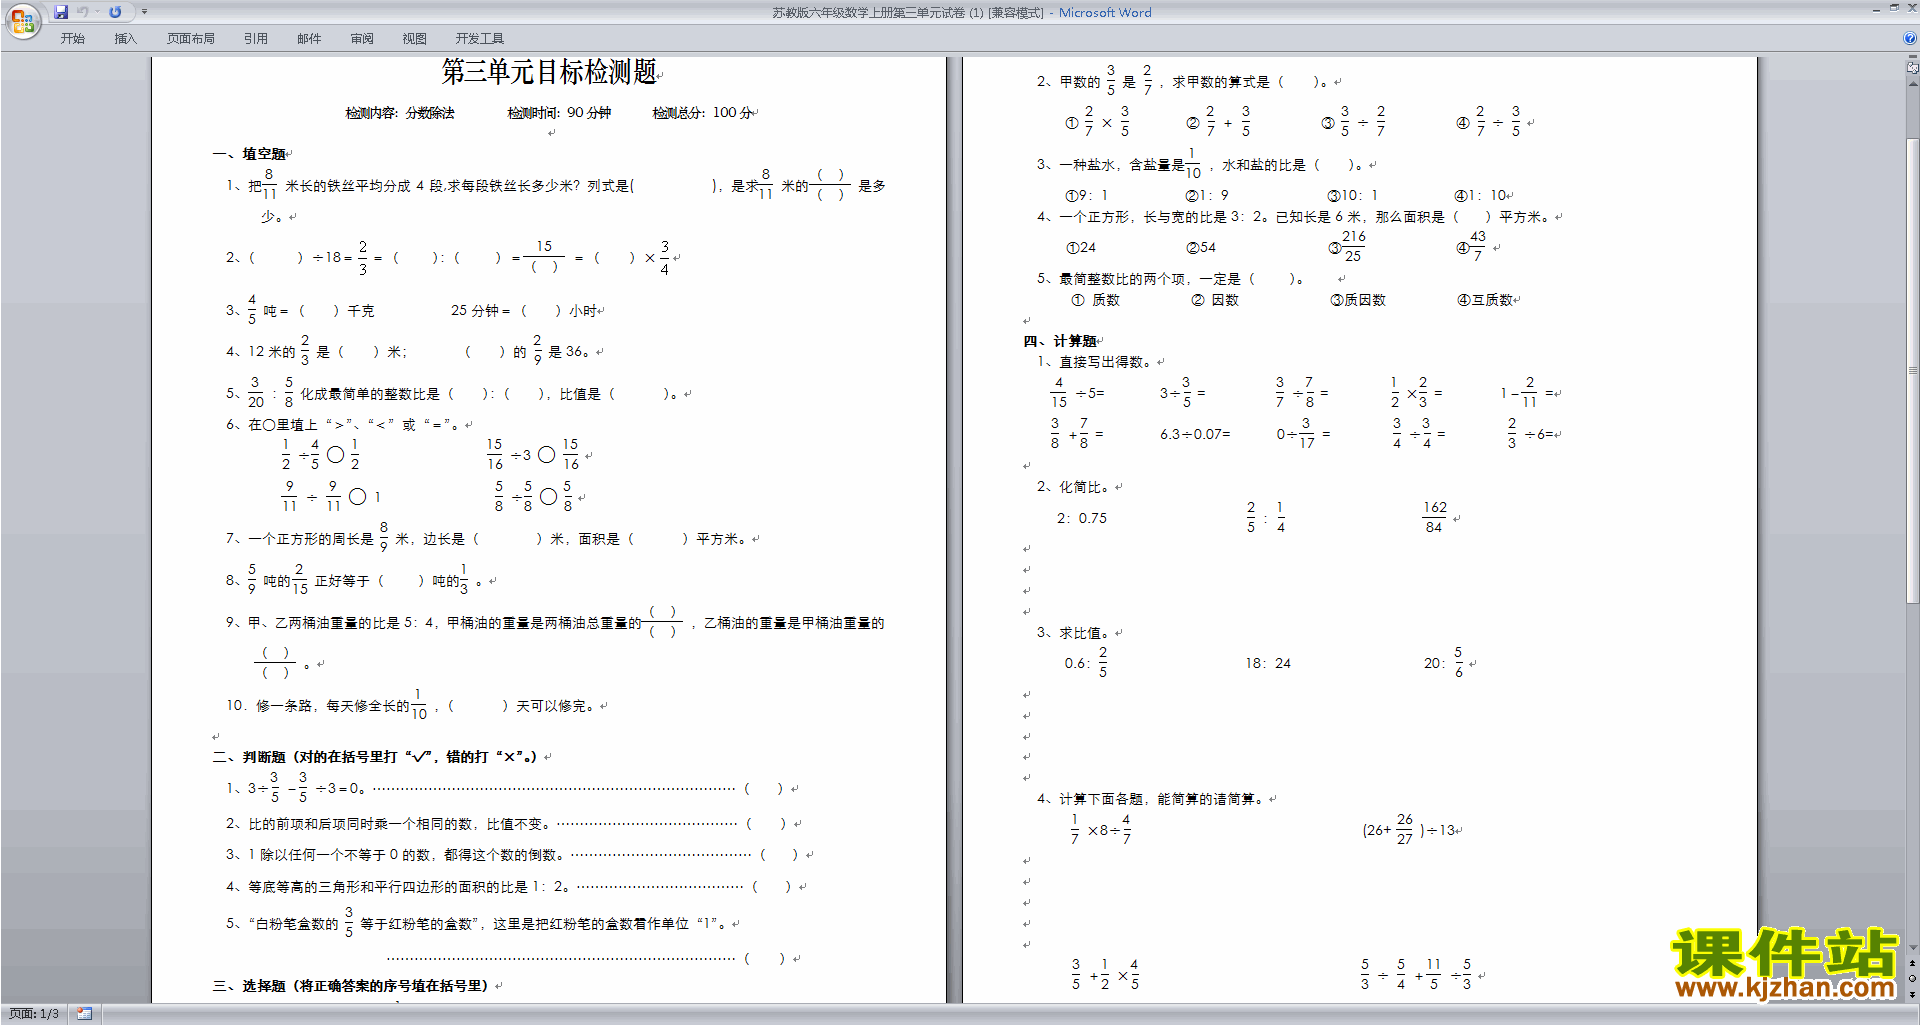Screen dimensions: 1920x1025
Task: Undo the last action
Action: 83,12
